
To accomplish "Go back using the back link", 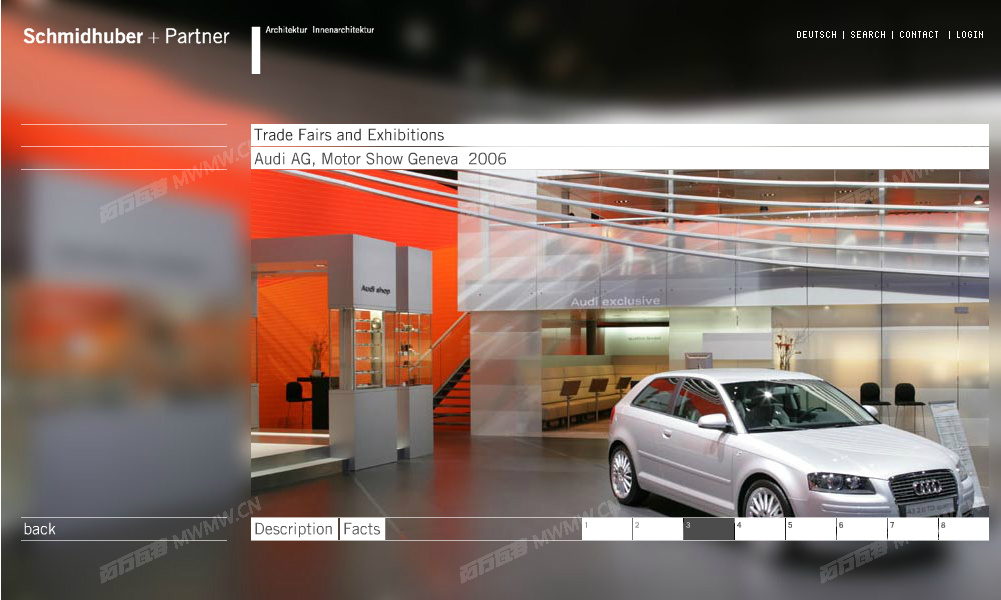I will click(x=40, y=529).
